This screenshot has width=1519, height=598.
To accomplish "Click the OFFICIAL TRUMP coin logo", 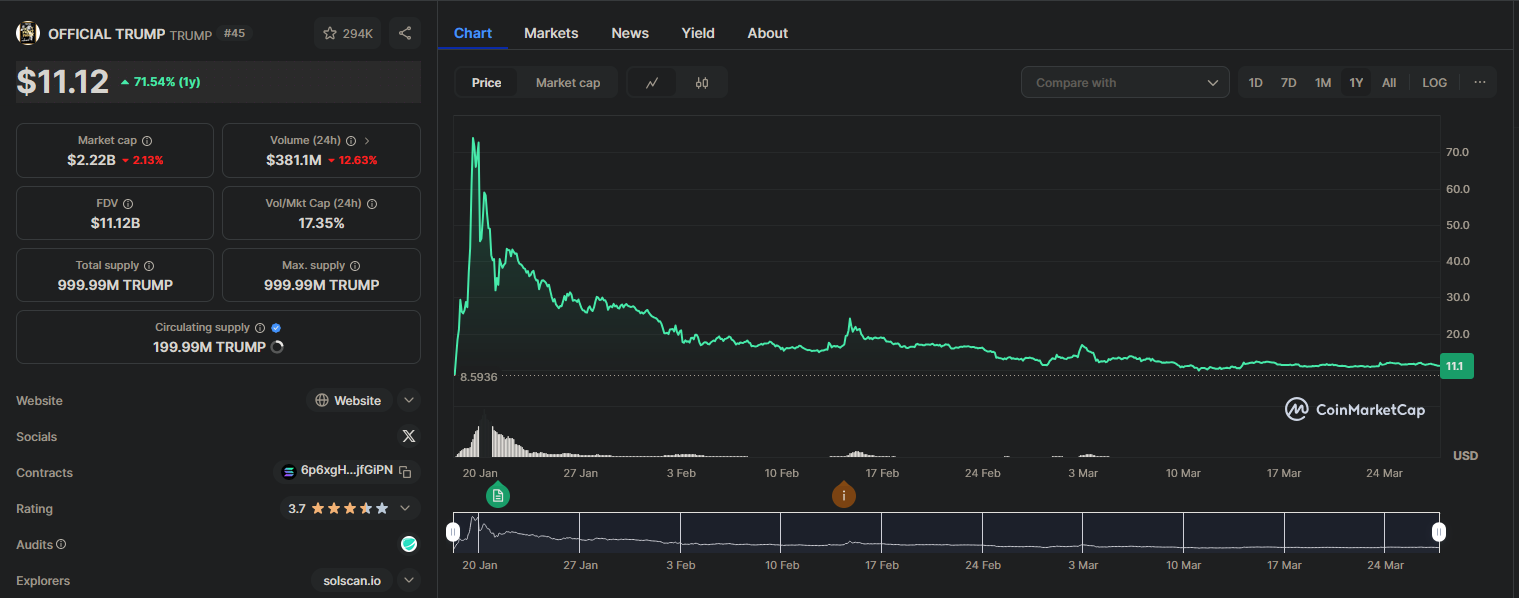I will click(28, 33).
